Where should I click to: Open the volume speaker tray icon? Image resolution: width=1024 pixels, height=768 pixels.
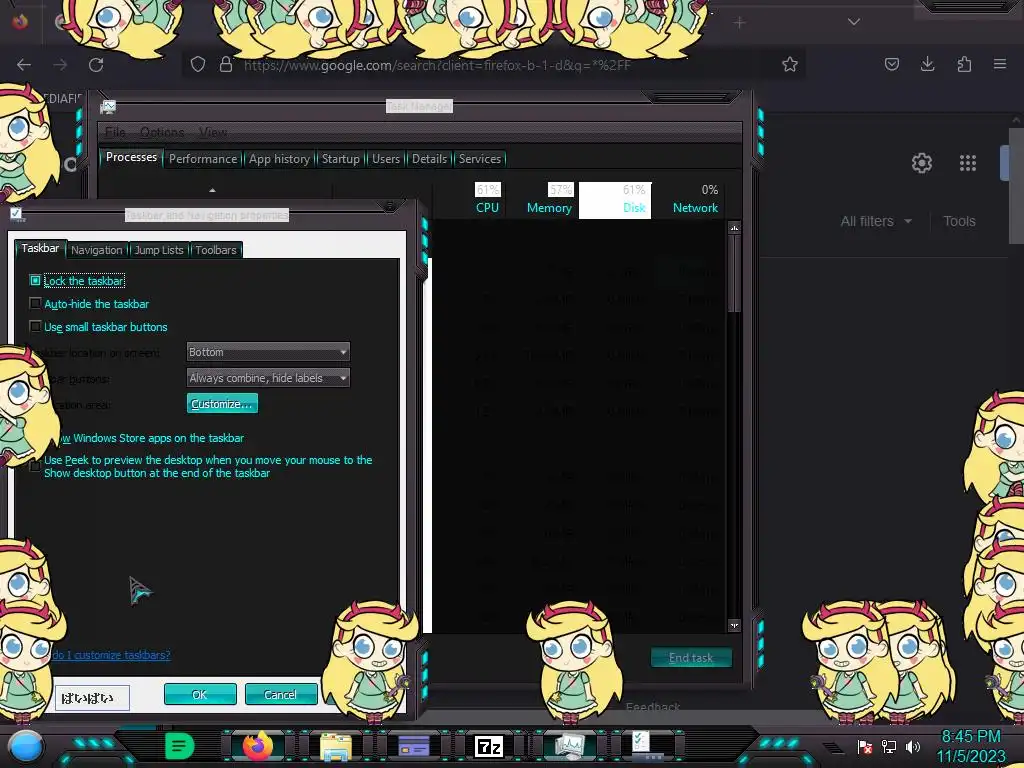pyautogui.click(x=913, y=746)
